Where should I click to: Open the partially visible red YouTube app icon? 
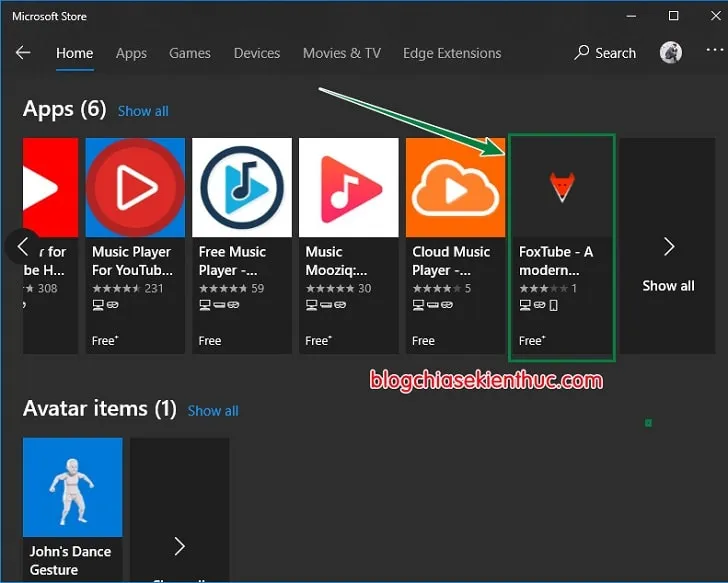click(50, 188)
